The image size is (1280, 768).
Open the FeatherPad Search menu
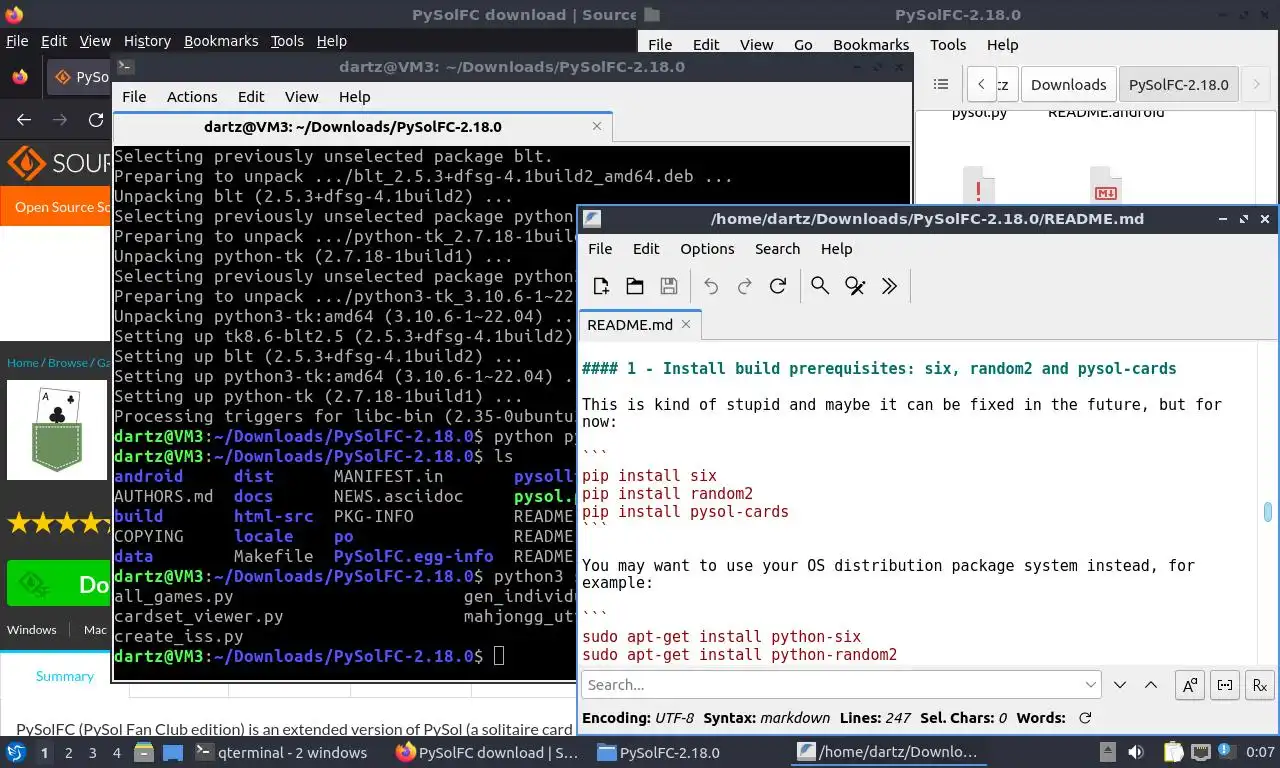click(x=777, y=249)
